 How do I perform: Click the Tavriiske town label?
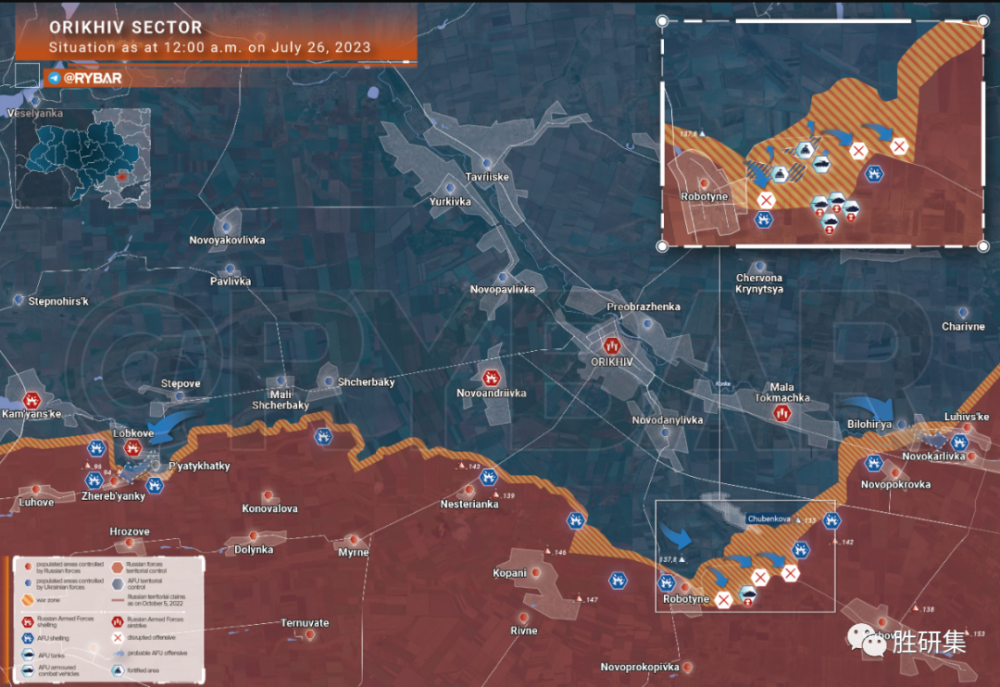click(487, 177)
